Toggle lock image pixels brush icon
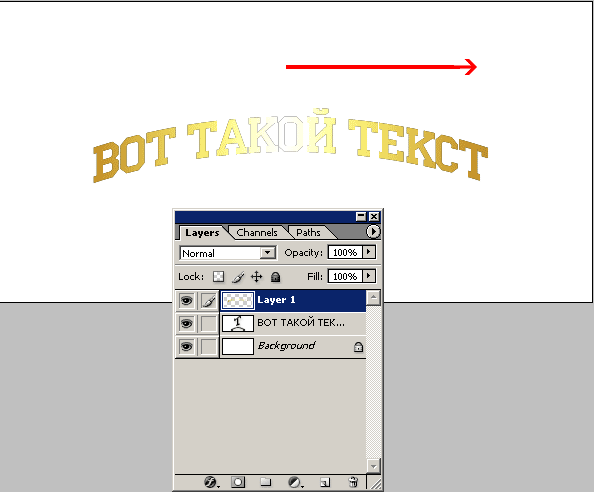The height and width of the screenshot is (492, 594). [238, 277]
